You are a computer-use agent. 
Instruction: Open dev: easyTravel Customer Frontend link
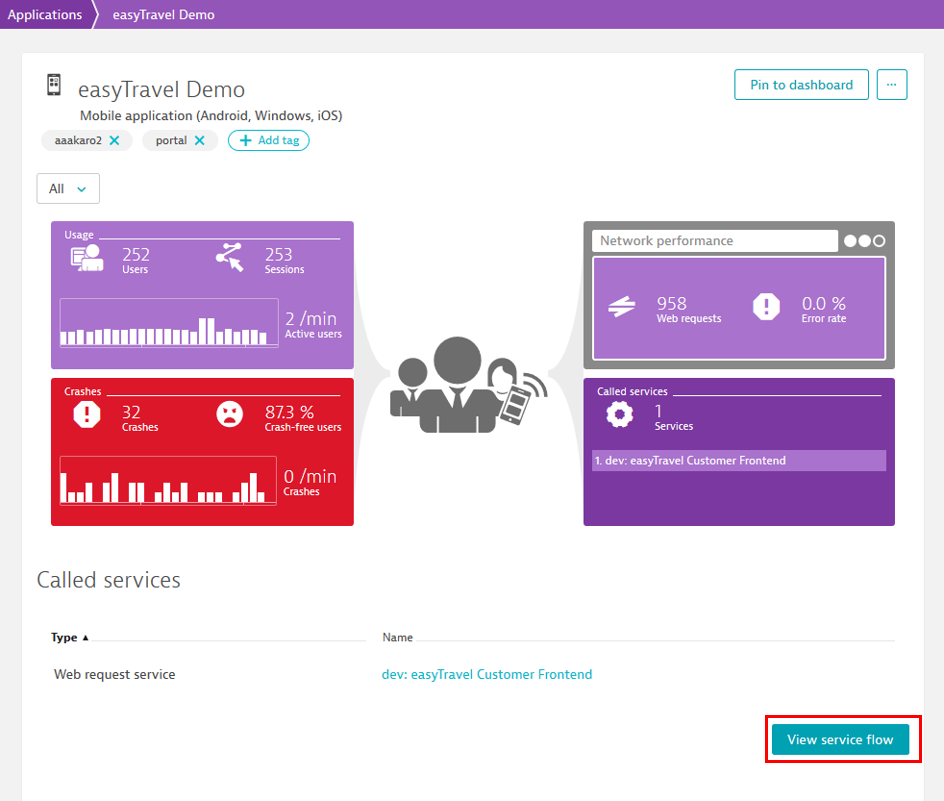coord(487,675)
